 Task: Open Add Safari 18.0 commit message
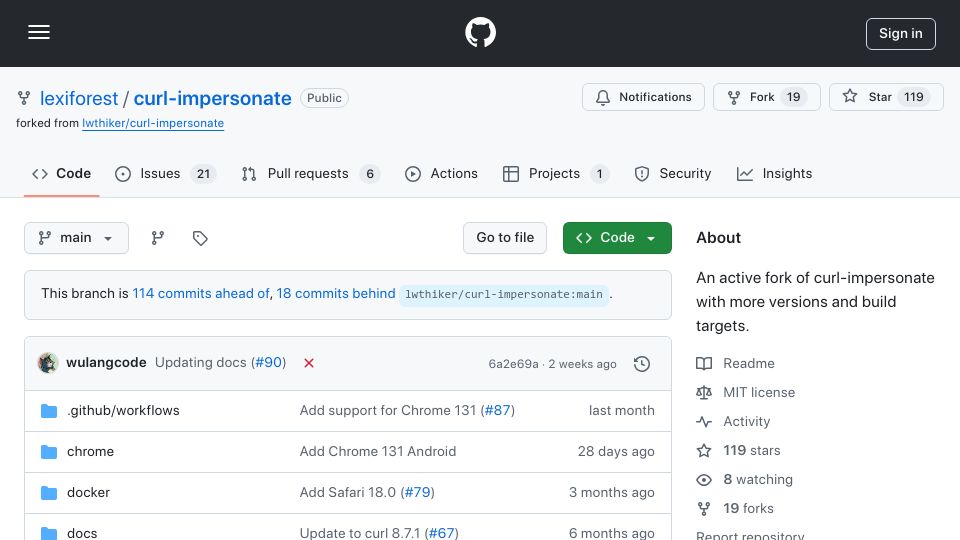[348, 493]
